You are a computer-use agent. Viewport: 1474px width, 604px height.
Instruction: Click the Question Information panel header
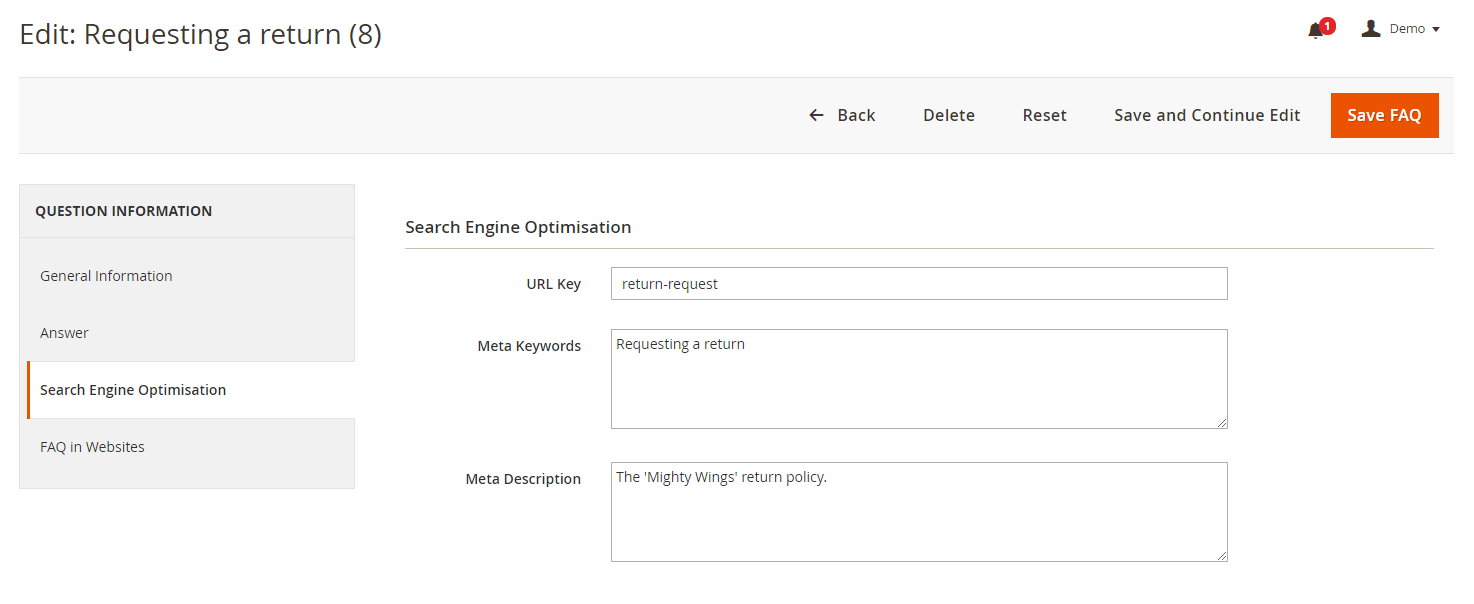coord(124,211)
